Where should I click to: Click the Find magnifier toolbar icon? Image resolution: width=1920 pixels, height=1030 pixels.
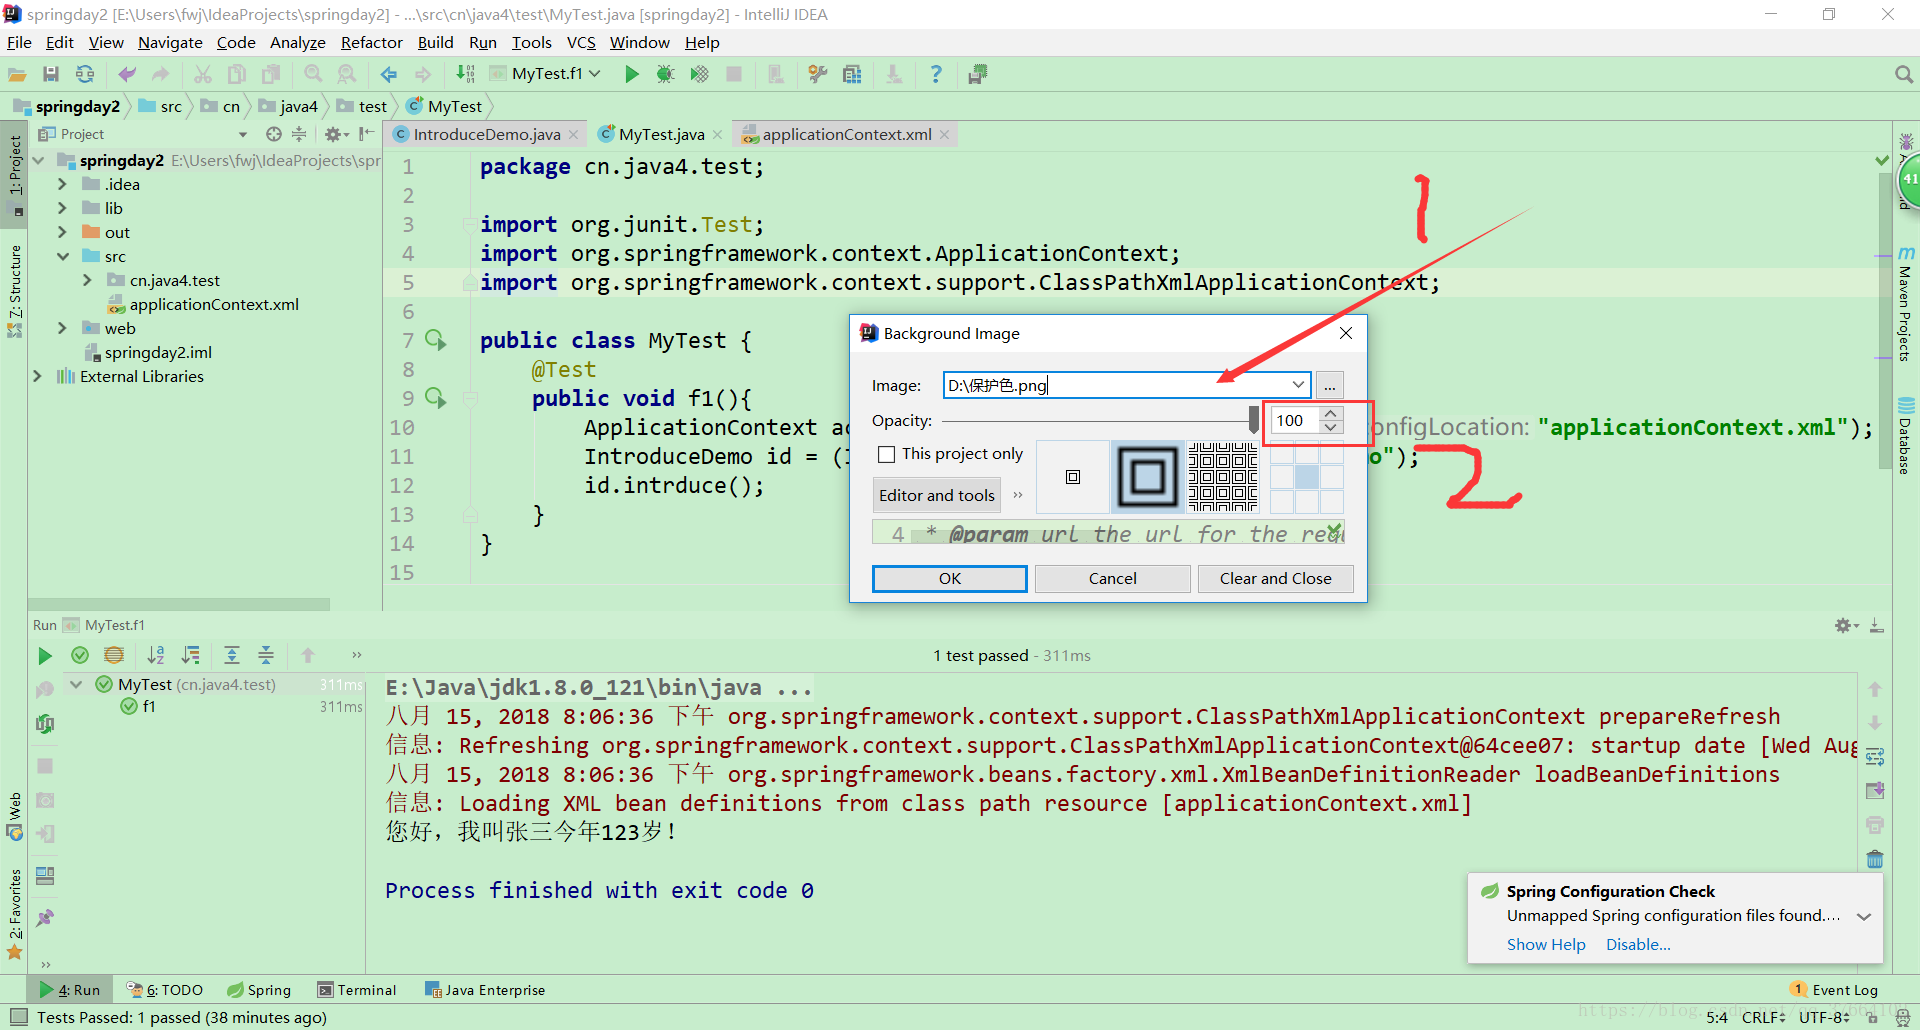(313, 74)
